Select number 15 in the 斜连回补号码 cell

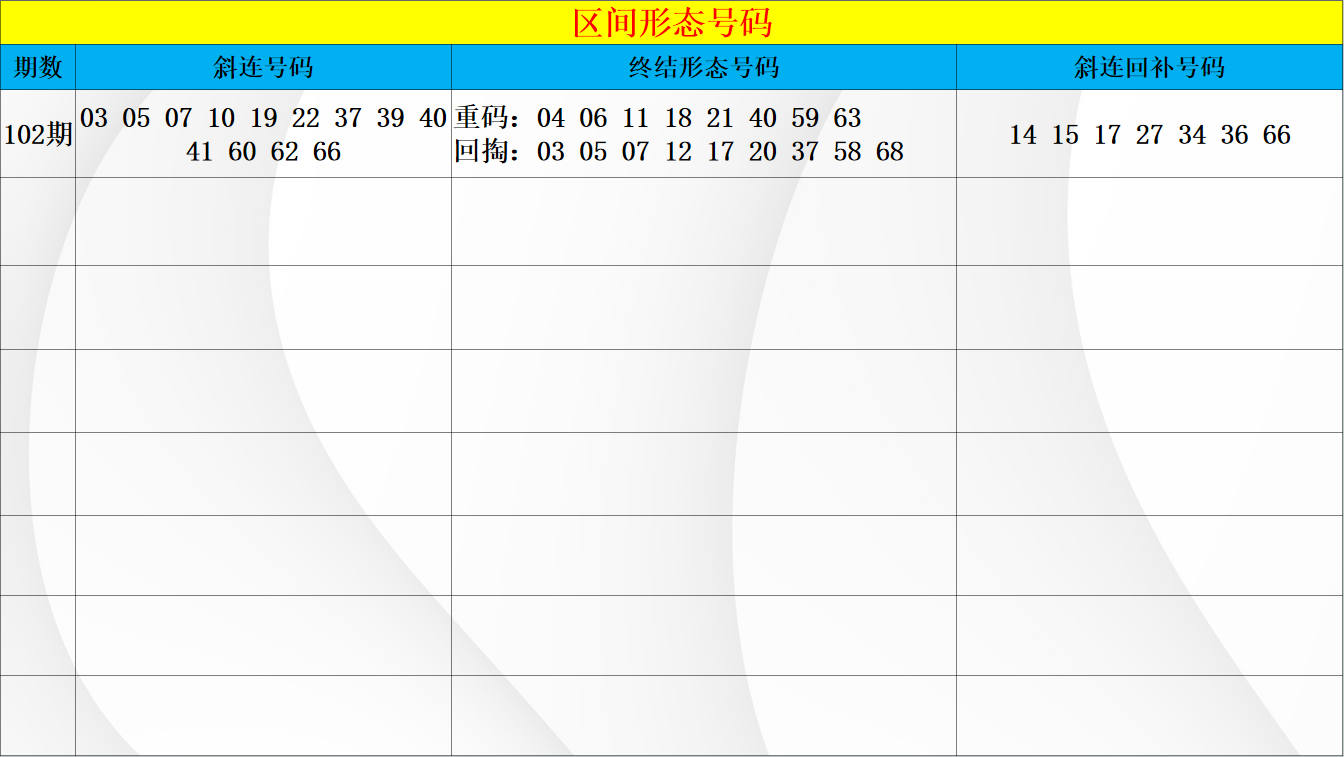tap(1065, 135)
